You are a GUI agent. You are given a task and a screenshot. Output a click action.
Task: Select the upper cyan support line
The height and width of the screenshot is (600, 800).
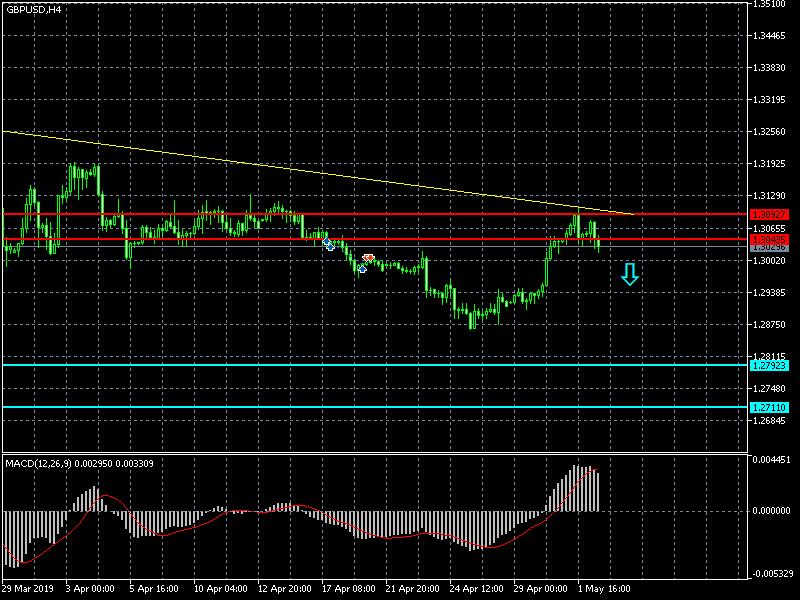pyautogui.click(x=400, y=365)
